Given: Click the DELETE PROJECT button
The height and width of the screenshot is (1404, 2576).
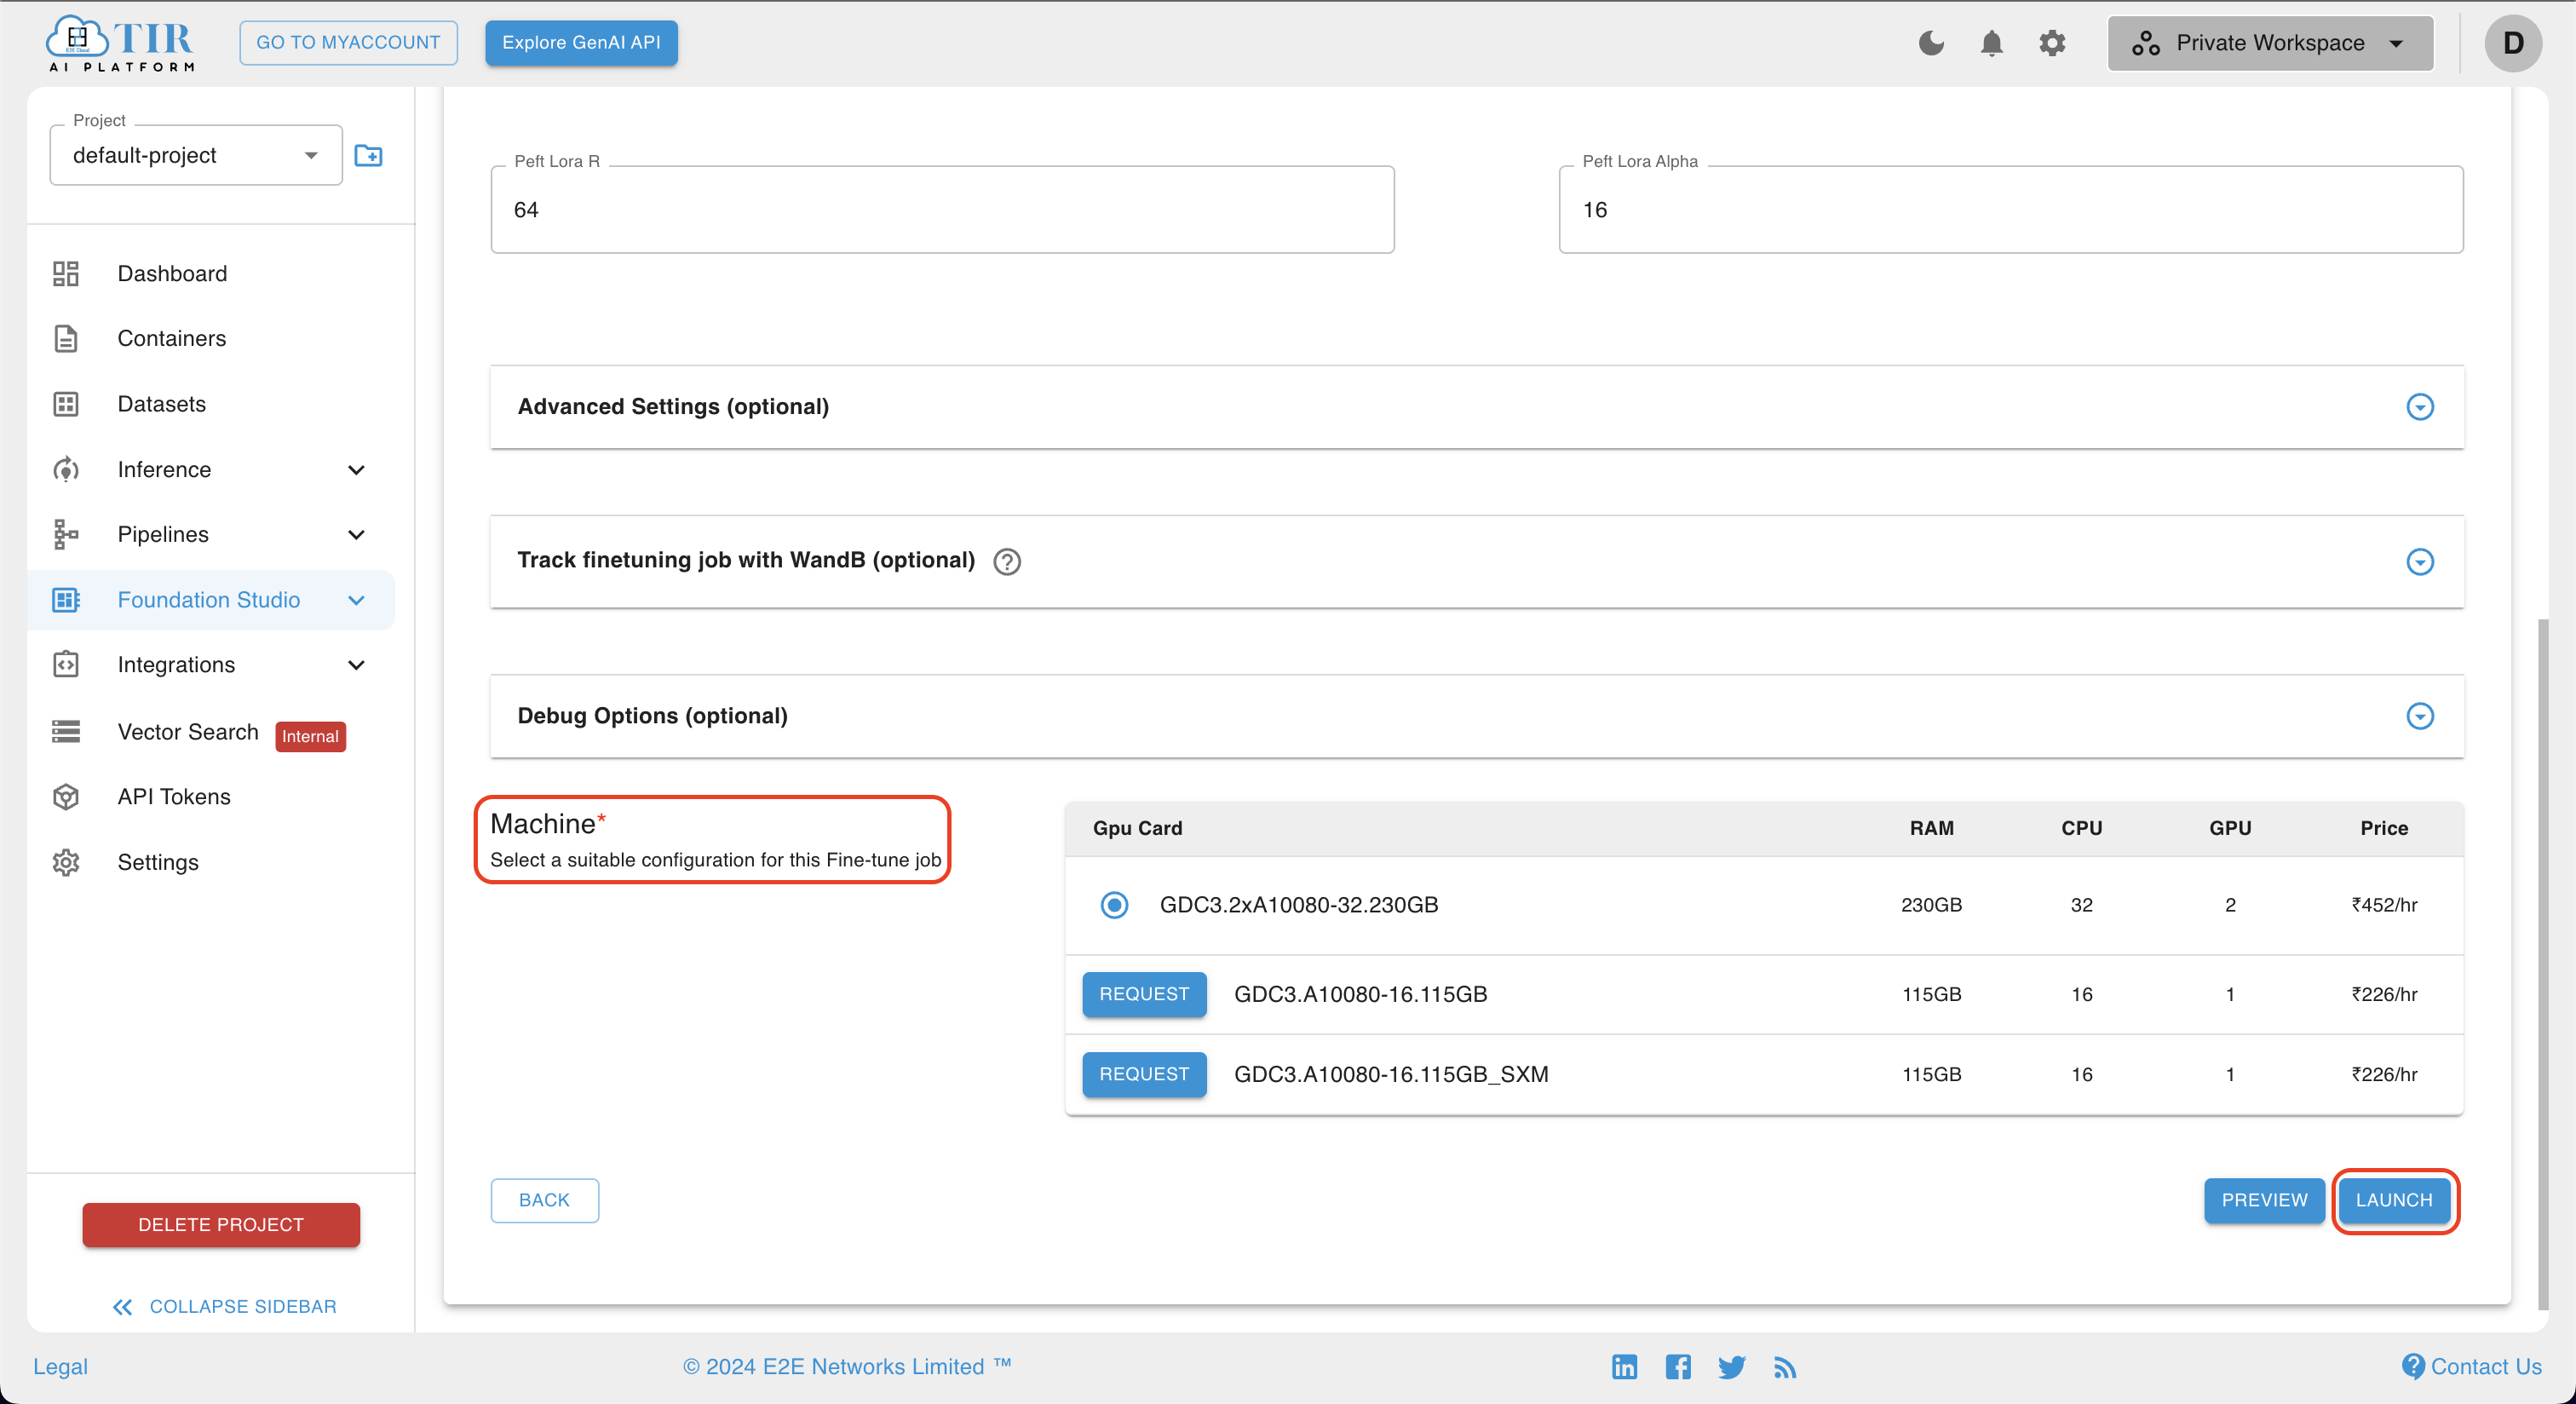Looking at the screenshot, I should pos(221,1225).
